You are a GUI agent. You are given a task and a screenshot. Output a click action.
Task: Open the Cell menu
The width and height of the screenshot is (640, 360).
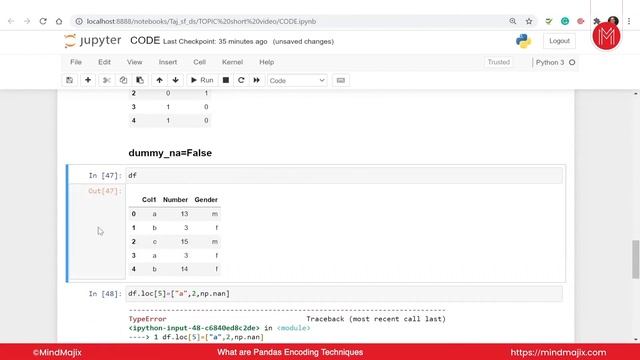(x=199, y=62)
